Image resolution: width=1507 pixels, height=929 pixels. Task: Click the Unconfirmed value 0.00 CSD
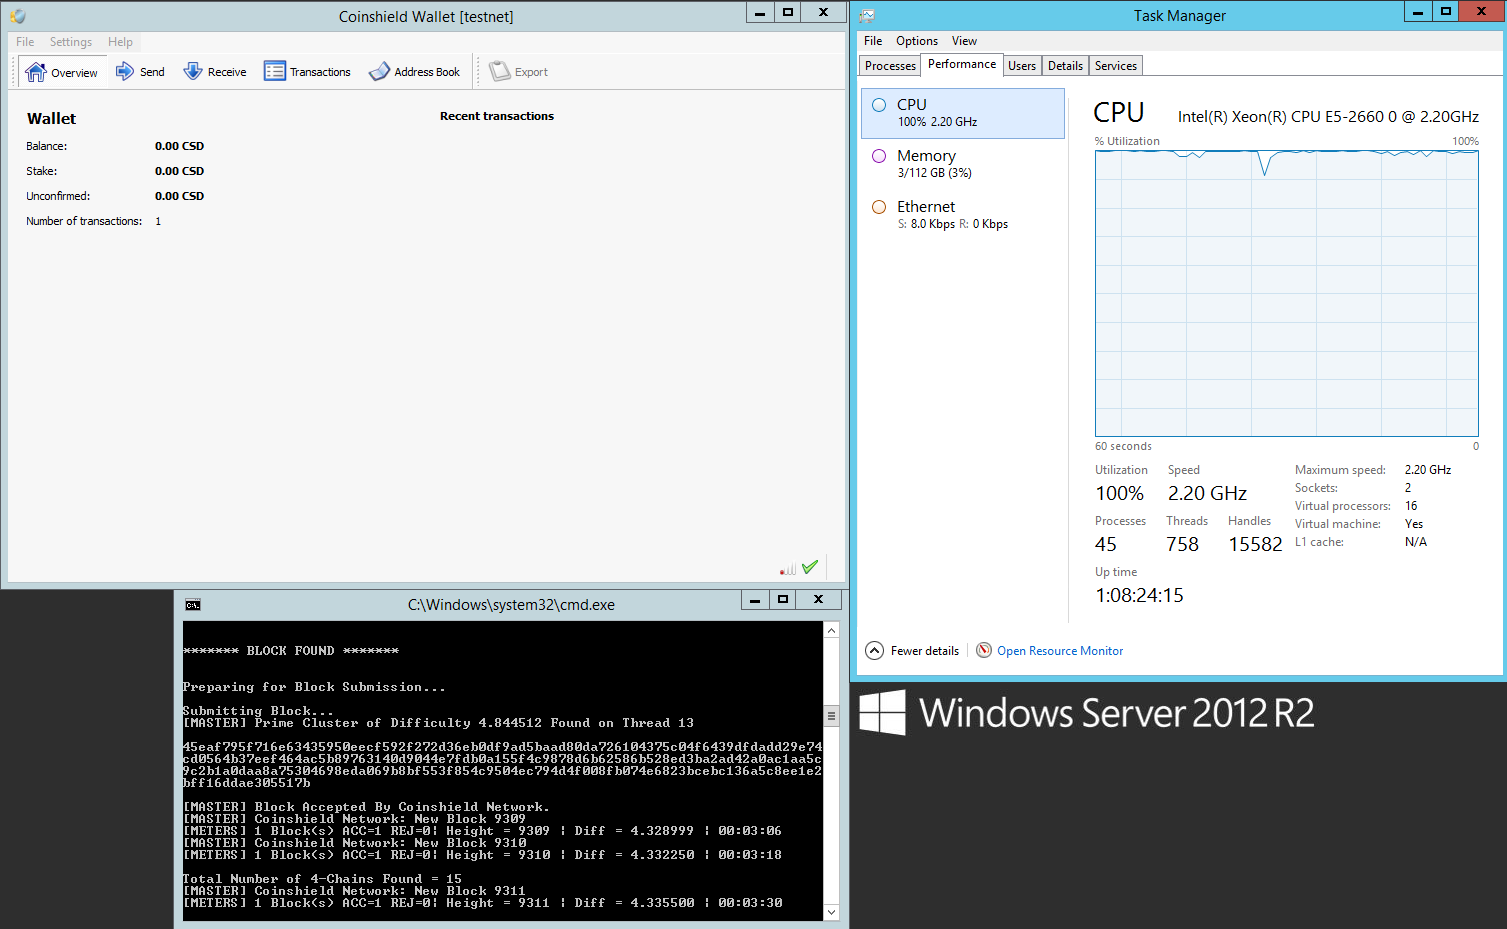tap(179, 196)
